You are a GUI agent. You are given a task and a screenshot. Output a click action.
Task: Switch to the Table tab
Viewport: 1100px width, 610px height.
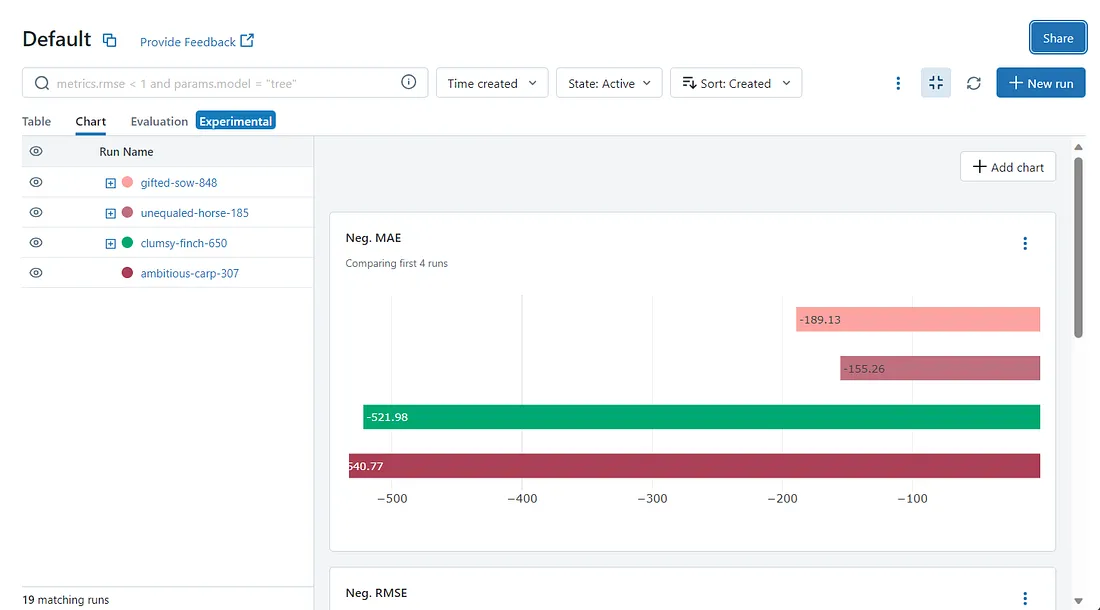tap(37, 121)
